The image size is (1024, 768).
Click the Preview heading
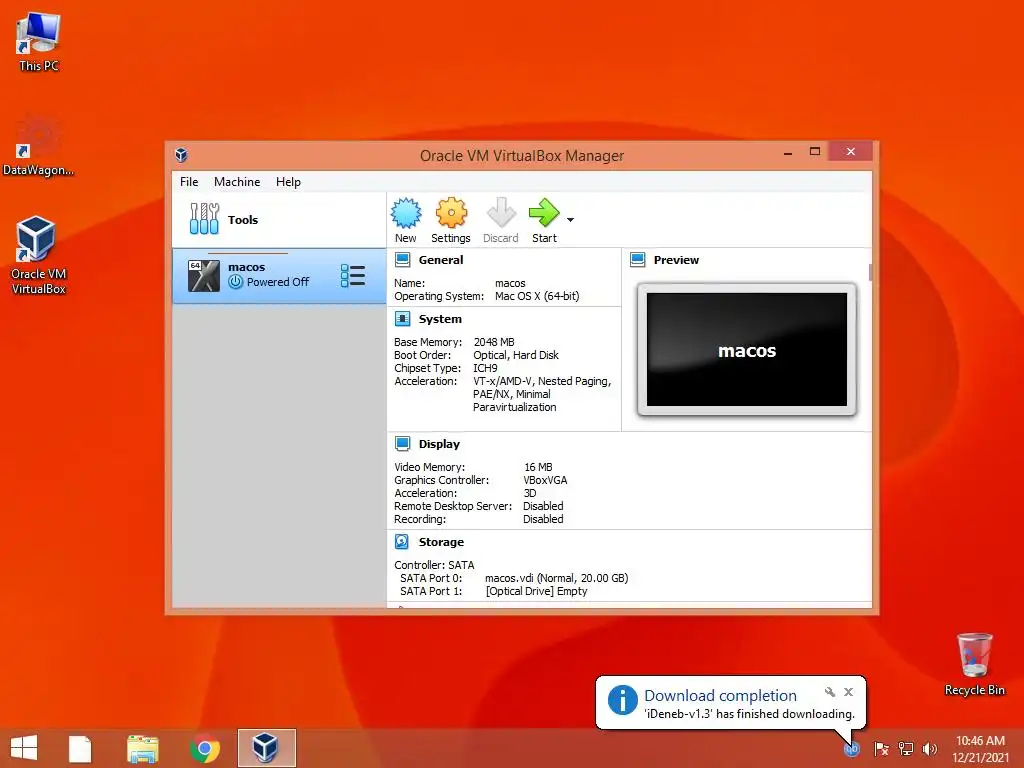tap(677, 260)
